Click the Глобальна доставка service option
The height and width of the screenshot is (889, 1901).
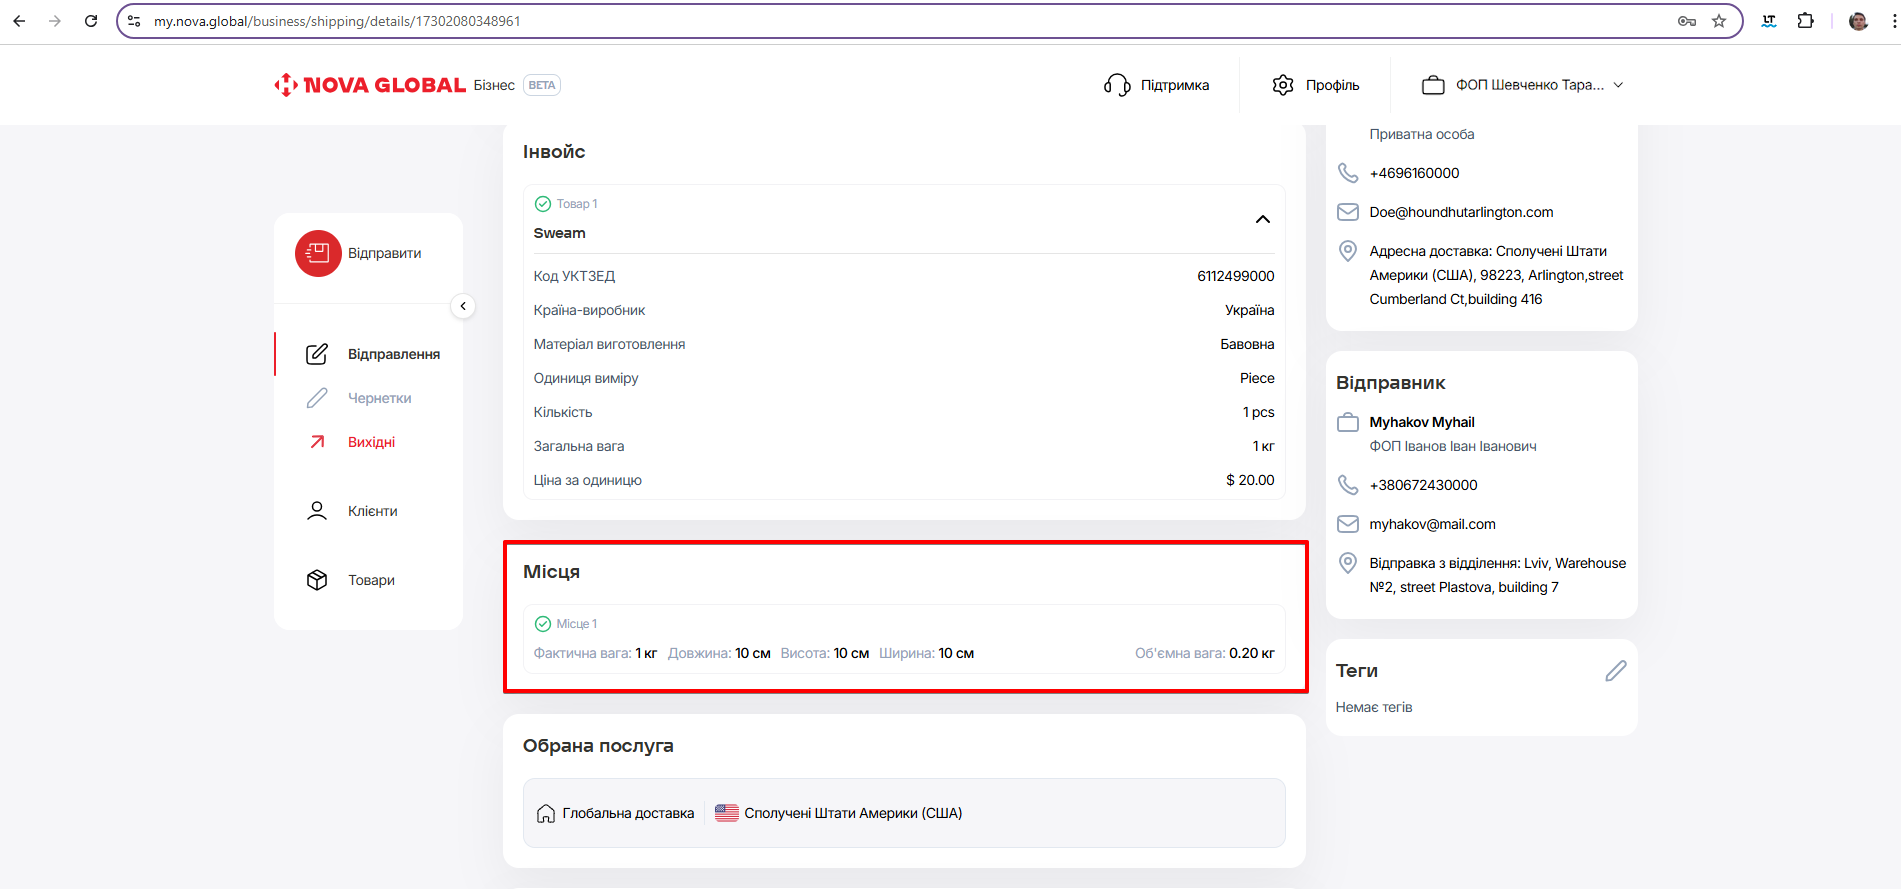[x=616, y=813]
